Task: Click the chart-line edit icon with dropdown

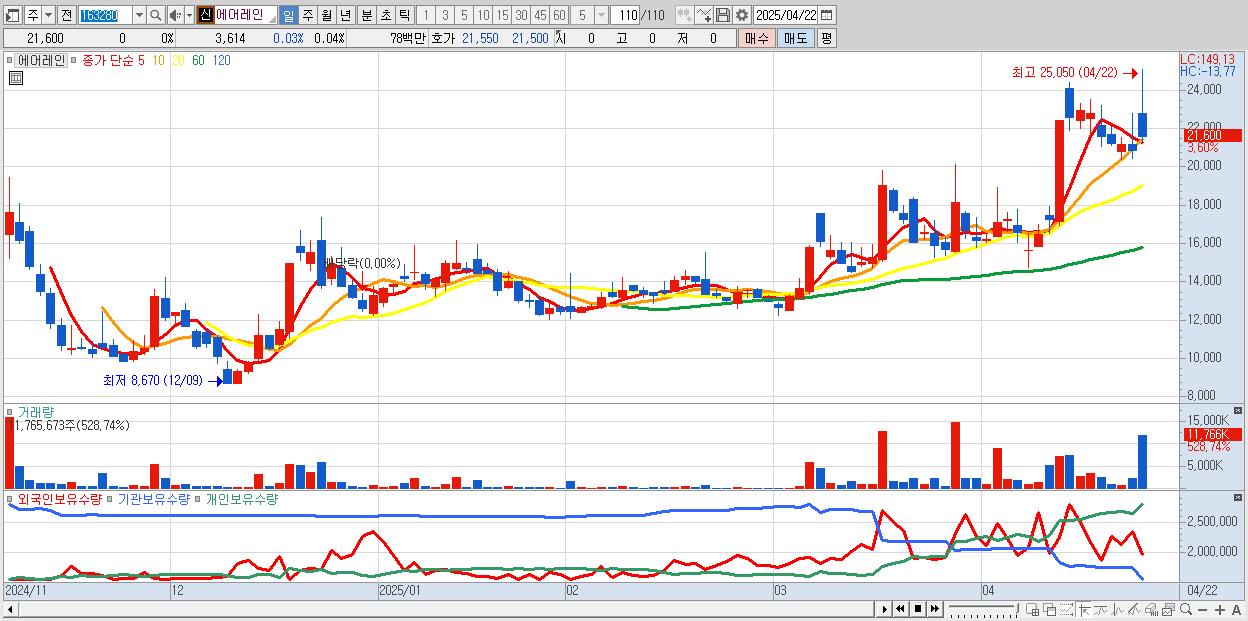Action: [x=704, y=16]
